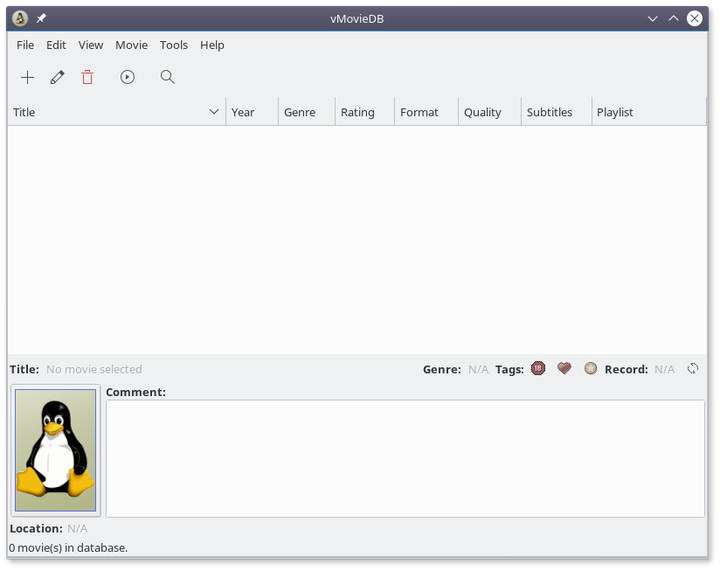Open the File menu
720x571 pixels.
pyautogui.click(x=25, y=45)
